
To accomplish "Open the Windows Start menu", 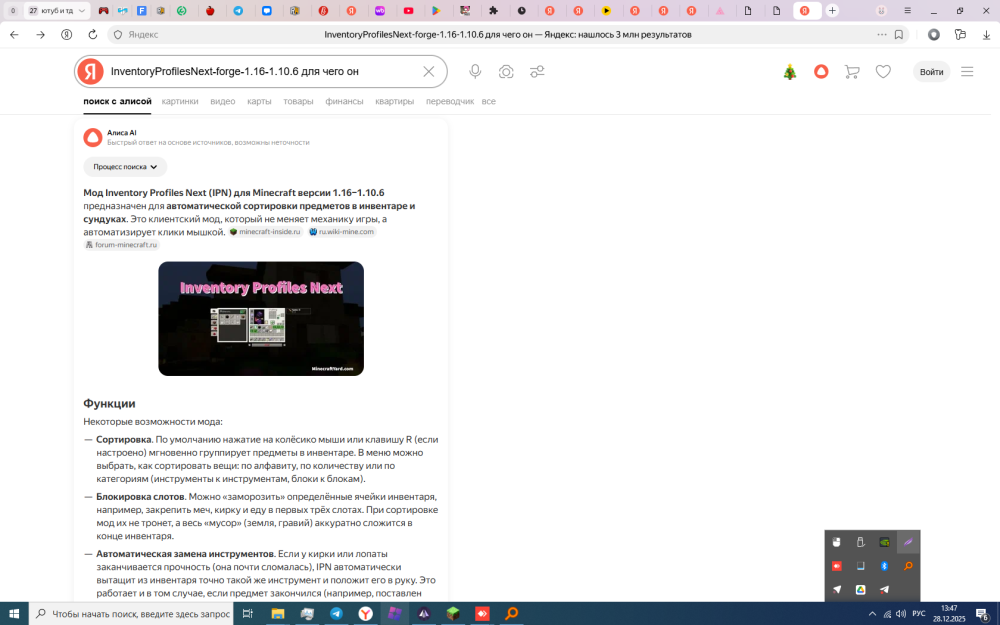I will pyautogui.click(x=13, y=614).
